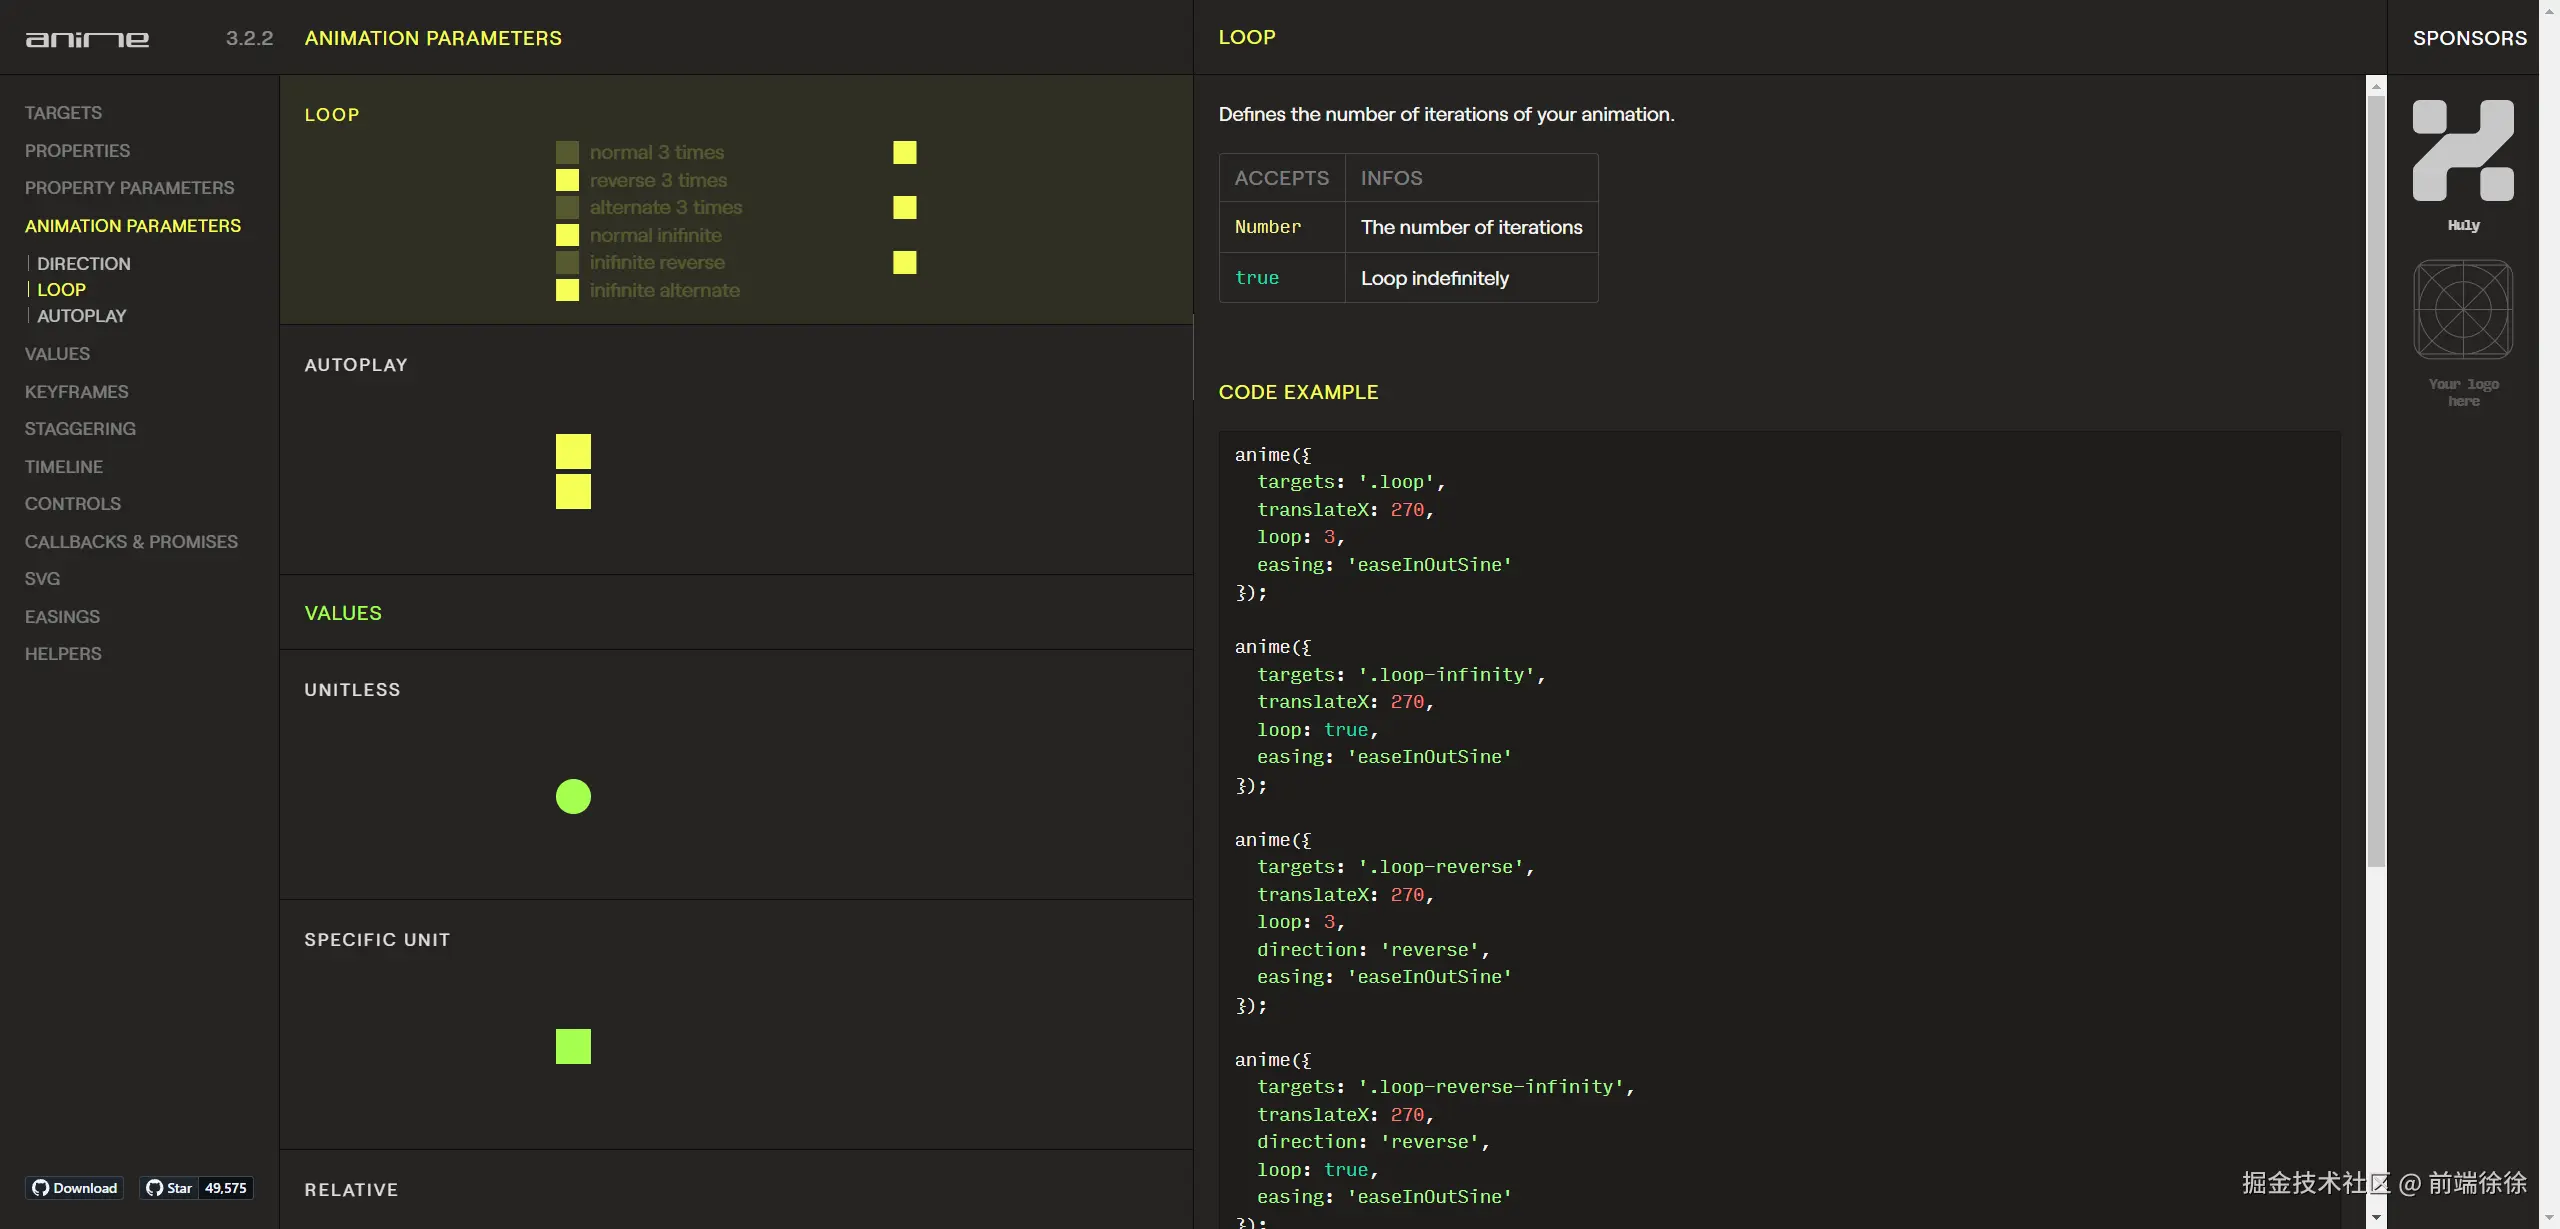Open Callbacks & Promises menu item
2560x1229 pixels.
pos(131,542)
